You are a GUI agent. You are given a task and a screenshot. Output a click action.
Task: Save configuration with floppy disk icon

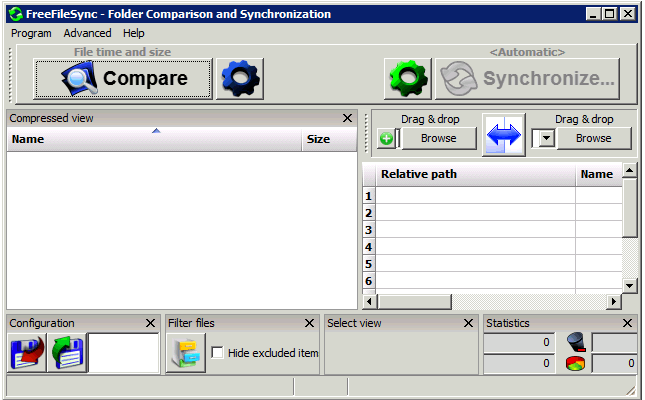tap(27, 353)
